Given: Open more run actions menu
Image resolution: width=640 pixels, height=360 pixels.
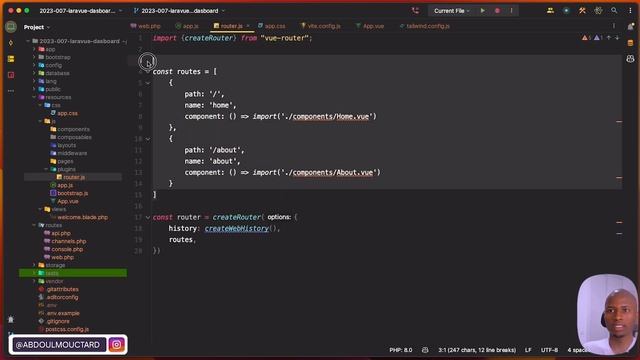Looking at the screenshot, I should (x=511, y=11).
